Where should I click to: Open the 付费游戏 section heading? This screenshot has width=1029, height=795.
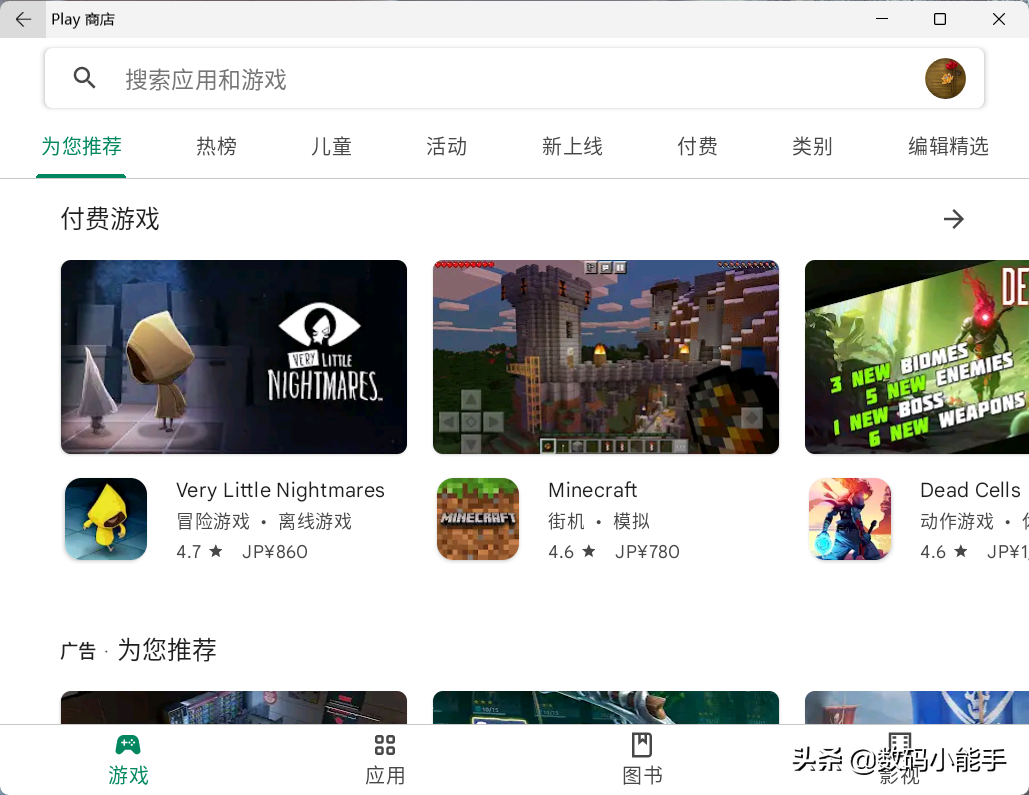pyautogui.click(x=110, y=219)
